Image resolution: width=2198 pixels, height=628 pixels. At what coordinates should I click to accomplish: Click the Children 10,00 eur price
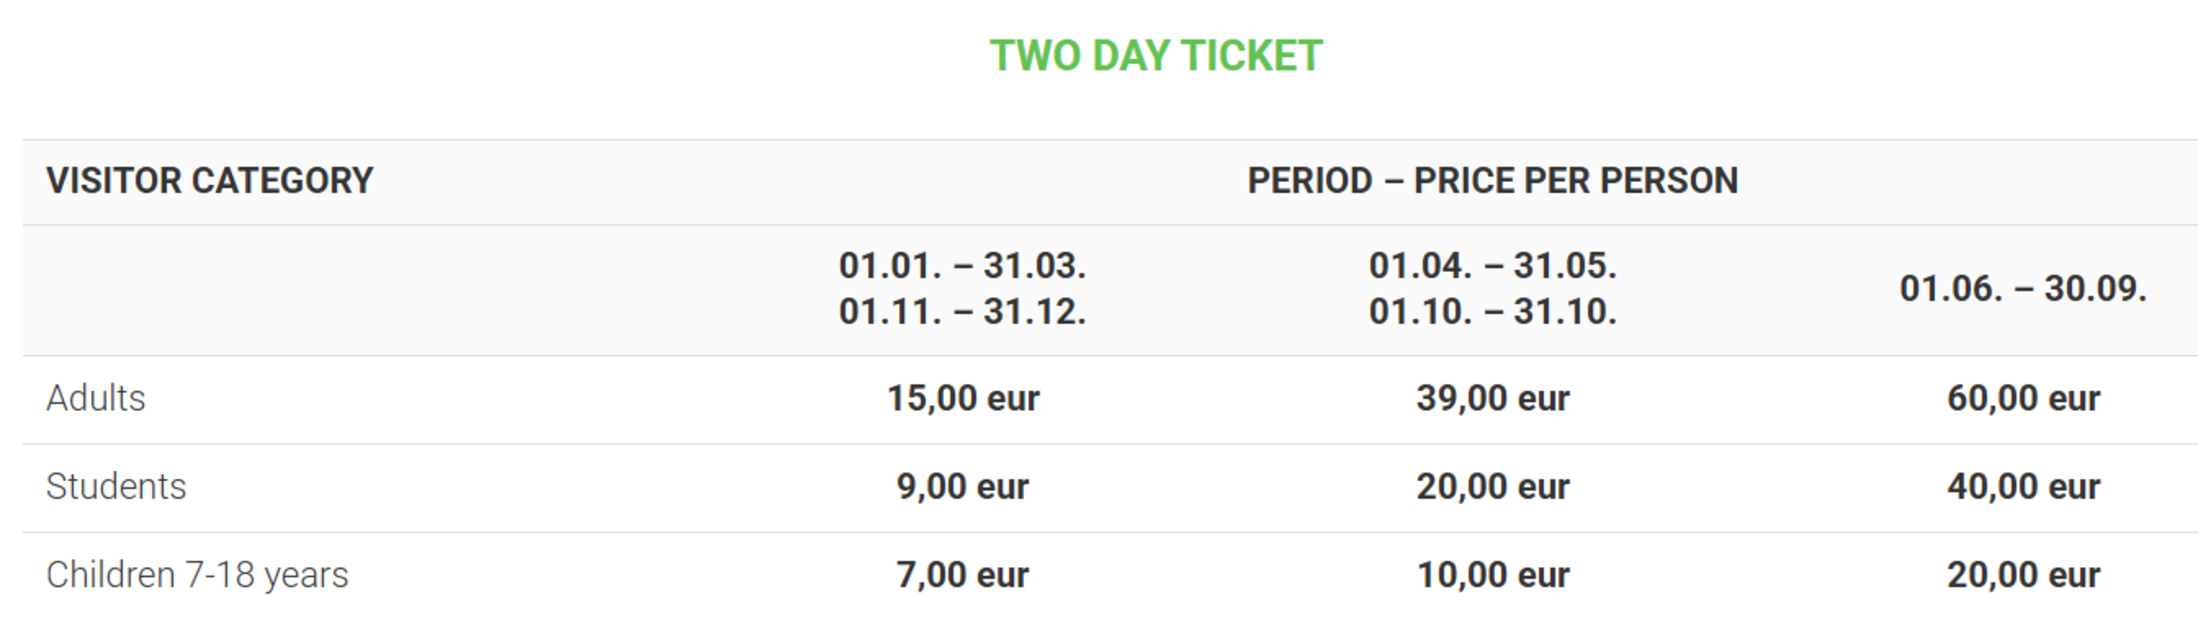1492,575
